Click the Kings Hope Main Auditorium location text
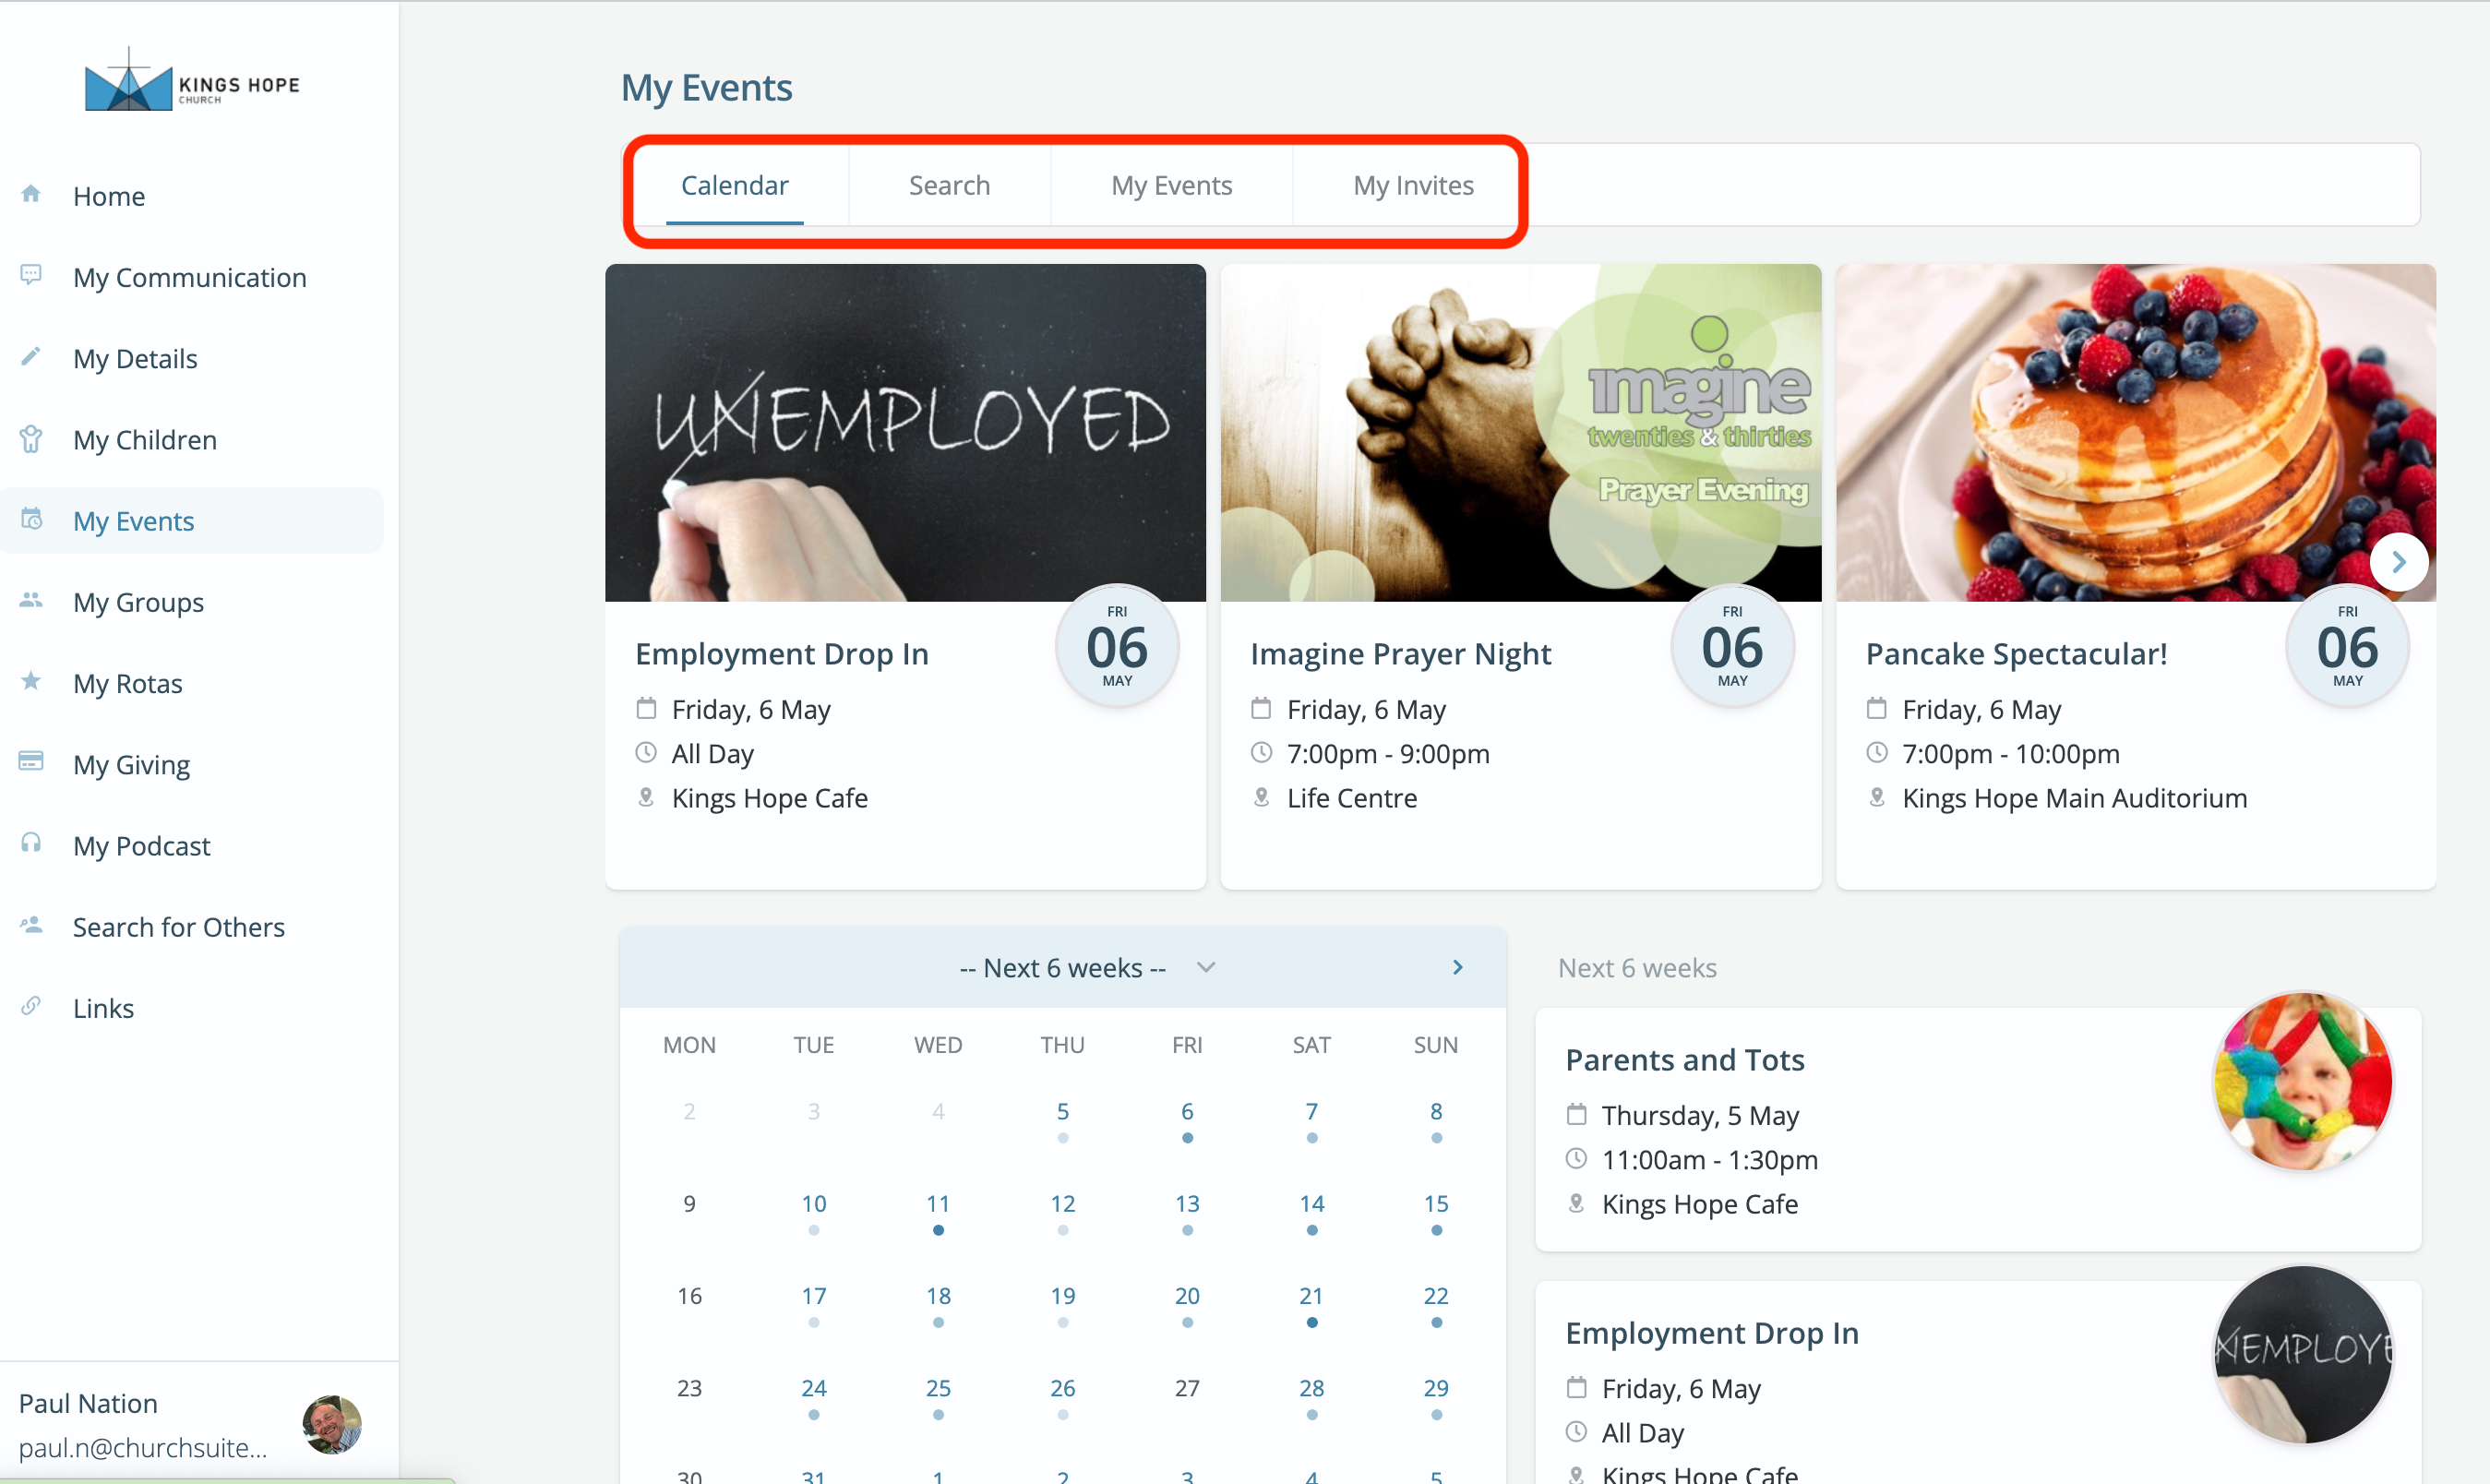The width and height of the screenshot is (2490, 1484). pos(2075,797)
